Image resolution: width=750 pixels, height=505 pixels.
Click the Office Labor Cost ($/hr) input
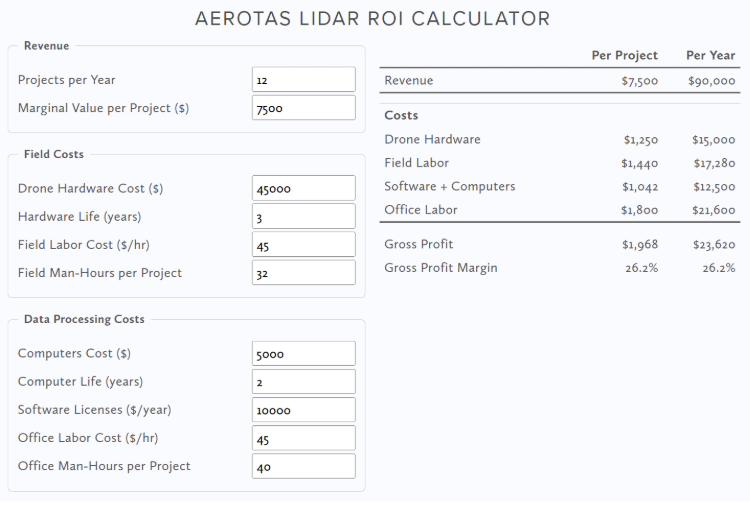304,438
